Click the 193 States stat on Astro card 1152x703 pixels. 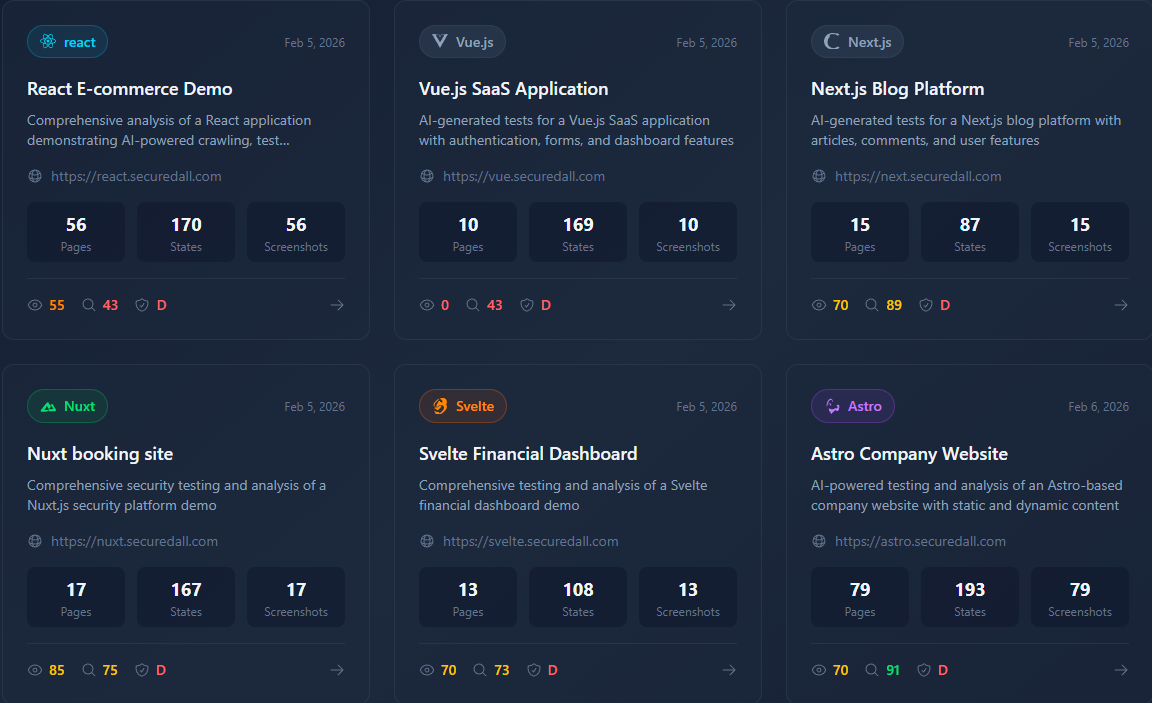[969, 596]
